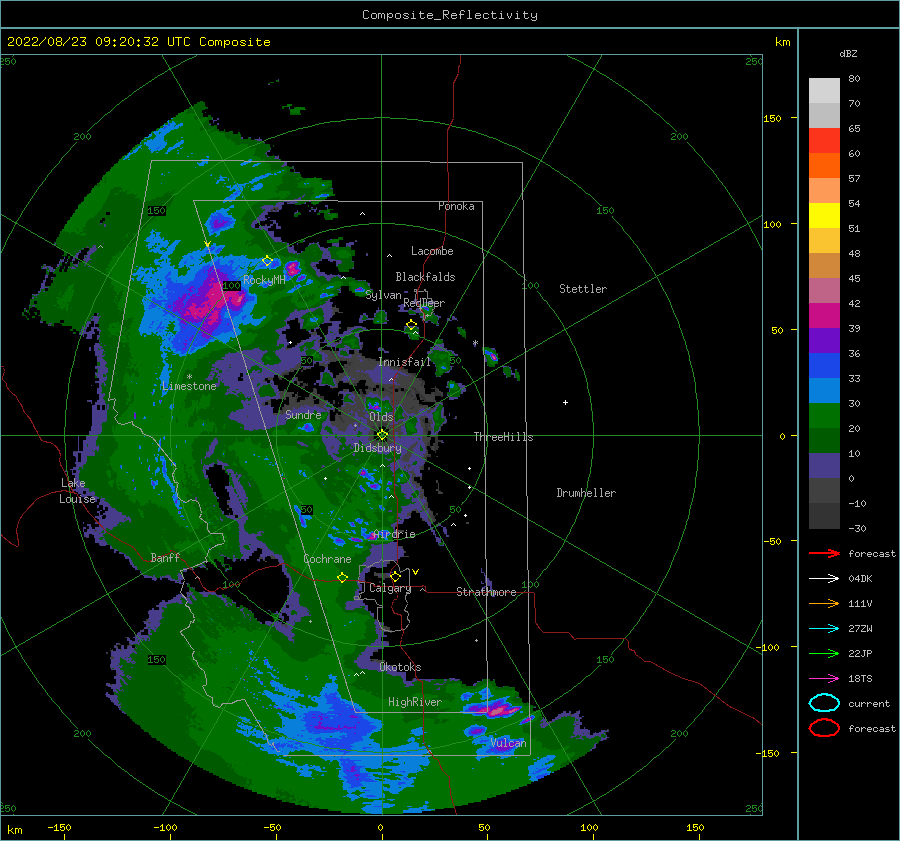The height and width of the screenshot is (841, 900).
Task: Click the Innisfail city label
Action: coord(404,362)
